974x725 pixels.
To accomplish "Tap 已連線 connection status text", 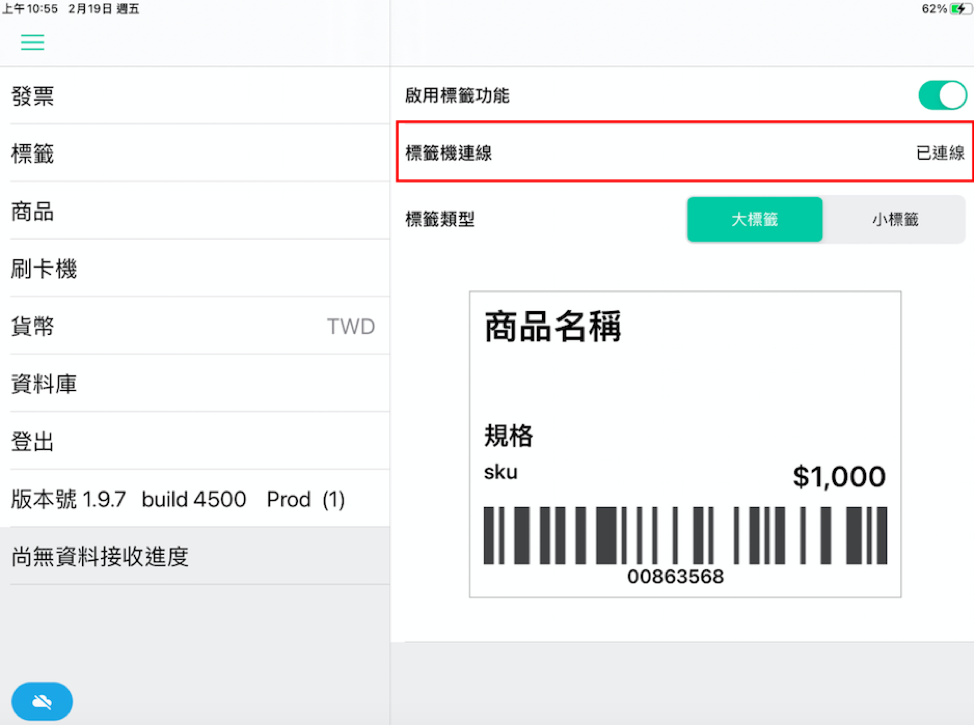I will coord(940,153).
